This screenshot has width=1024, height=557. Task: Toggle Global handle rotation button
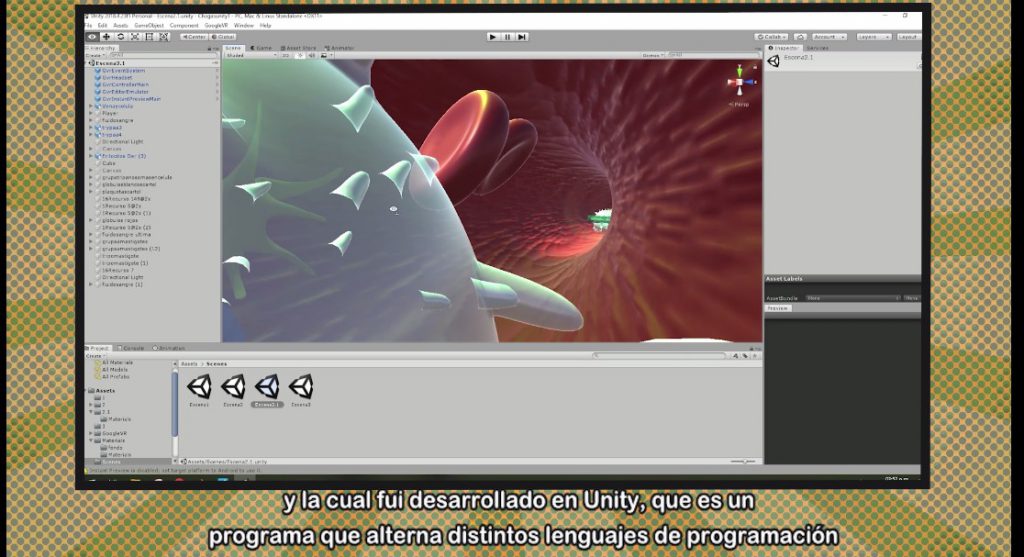point(223,37)
